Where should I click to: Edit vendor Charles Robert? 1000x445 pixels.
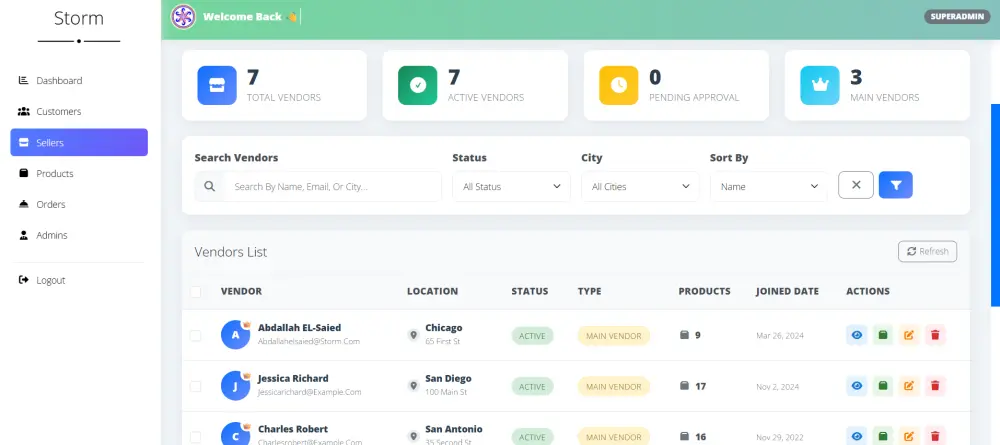tap(909, 436)
